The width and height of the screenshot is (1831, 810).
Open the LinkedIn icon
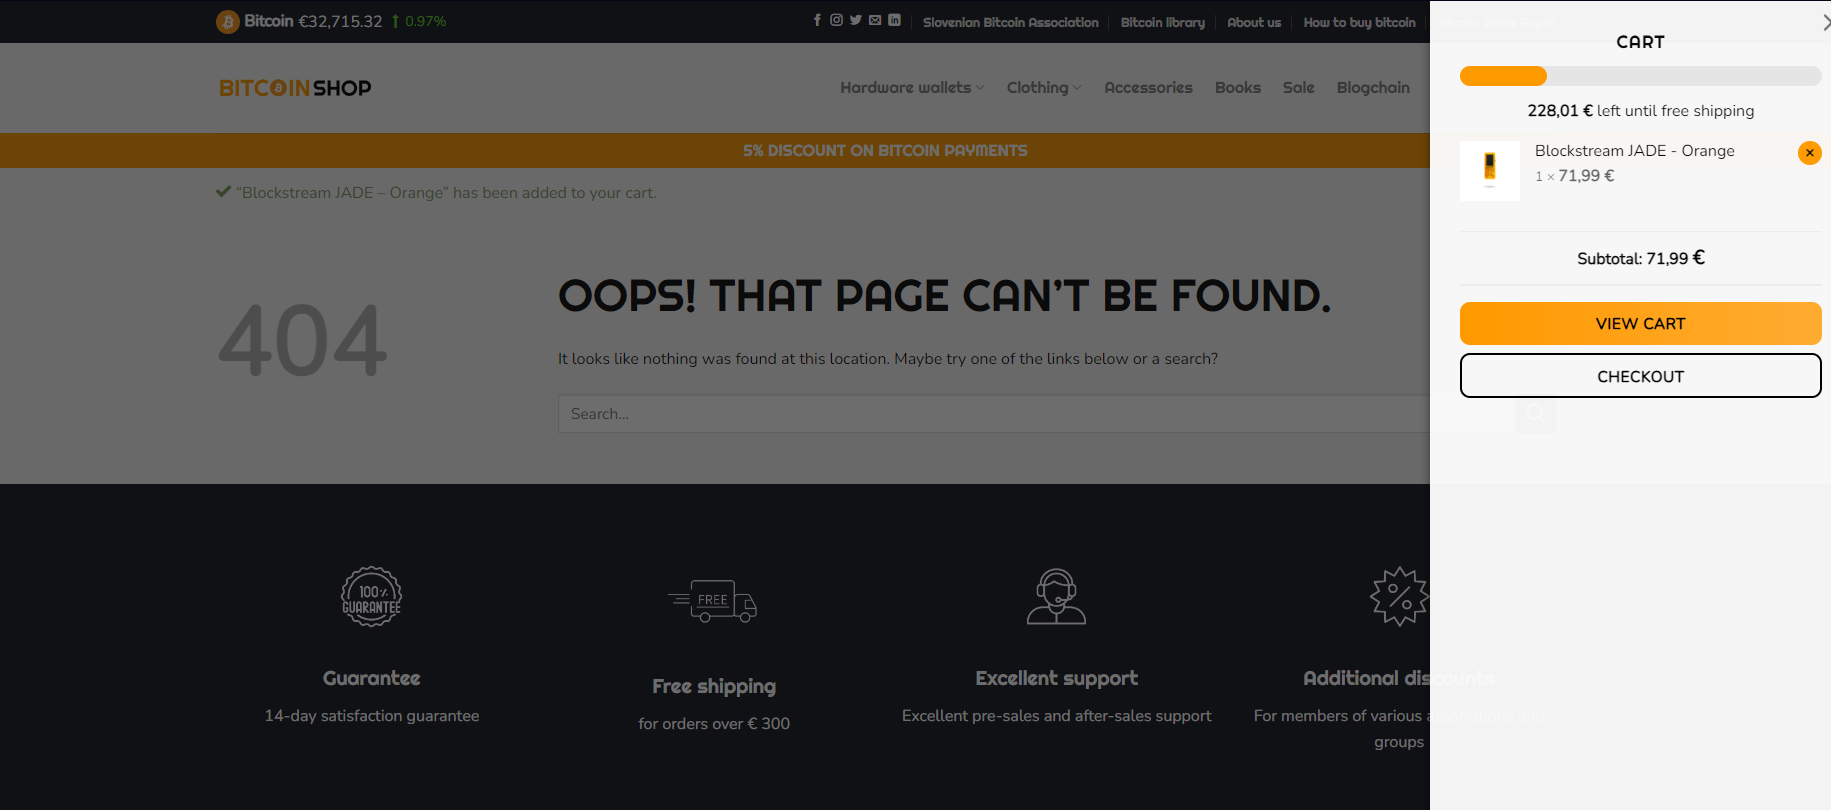click(894, 20)
